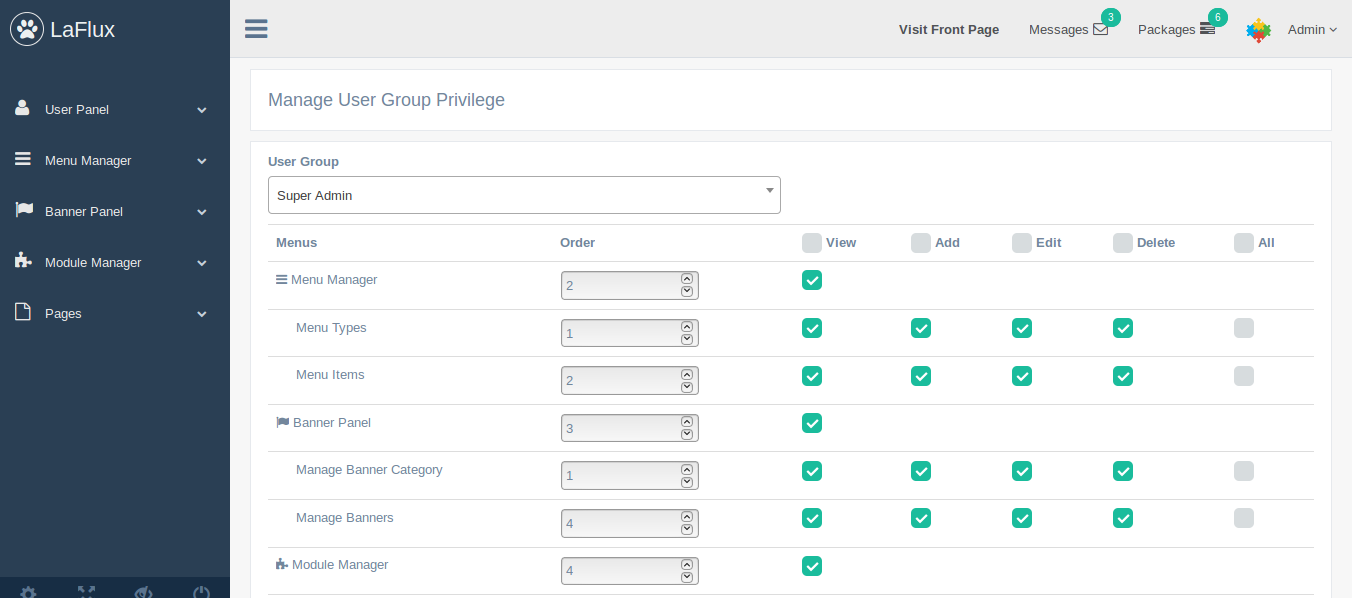
Task: Click the Messages link in header
Action: tap(1058, 30)
